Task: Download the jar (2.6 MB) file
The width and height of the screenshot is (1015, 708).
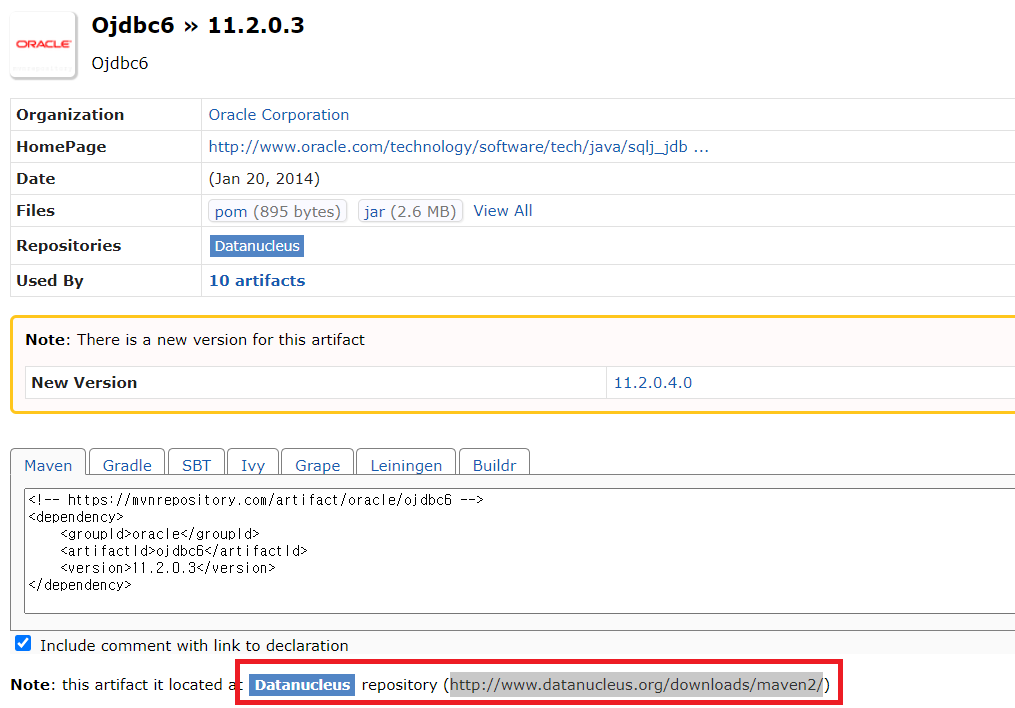Action: pos(410,211)
